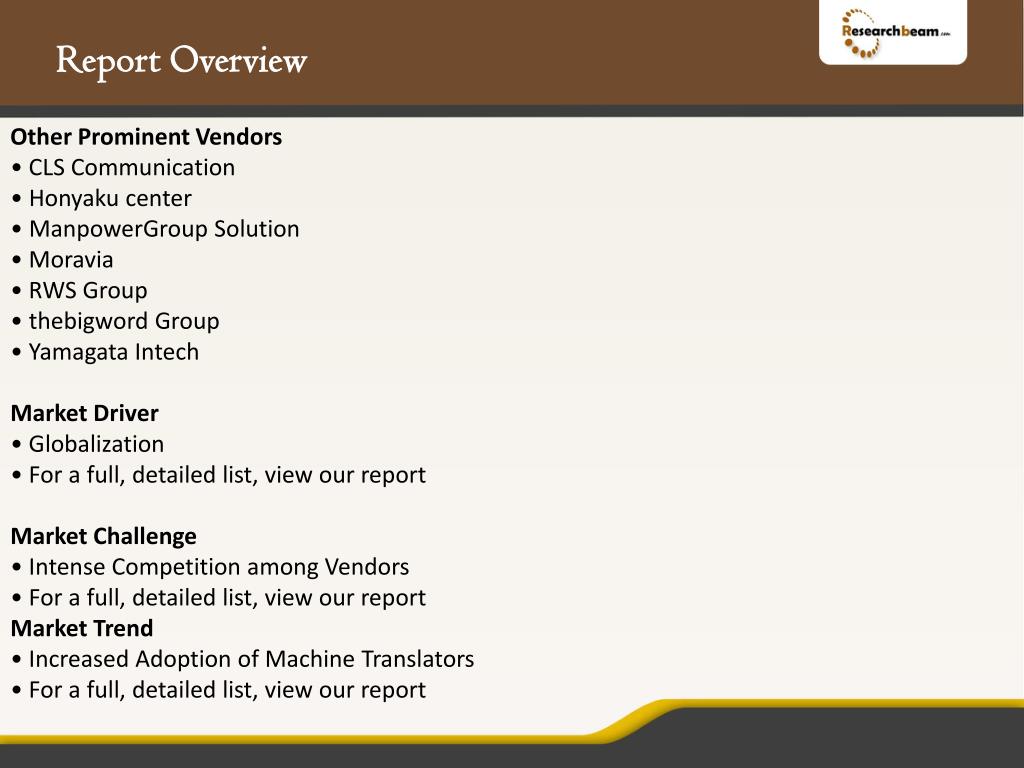This screenshot has height=768, width=1024.
Task: Click the Honyaku center bullet
Action: (x=102, y=199)
